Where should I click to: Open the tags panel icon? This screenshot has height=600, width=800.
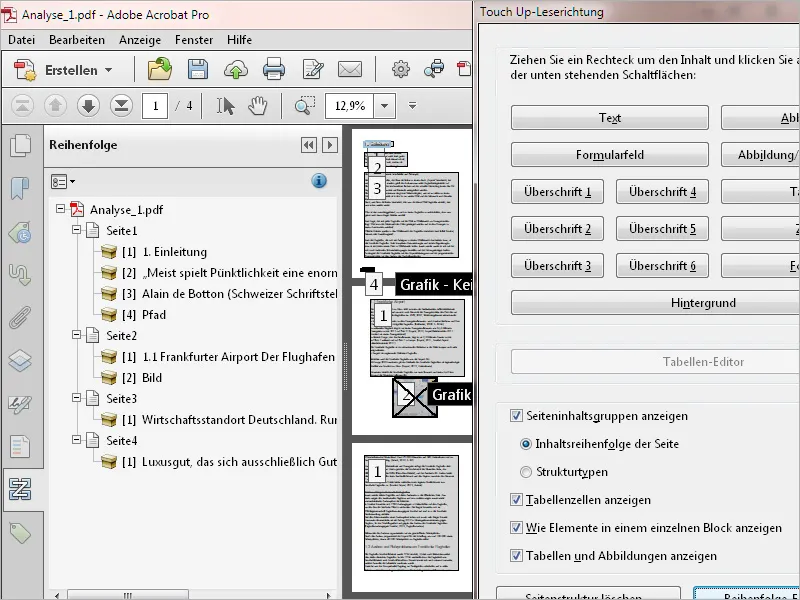(x=20, y=533)
